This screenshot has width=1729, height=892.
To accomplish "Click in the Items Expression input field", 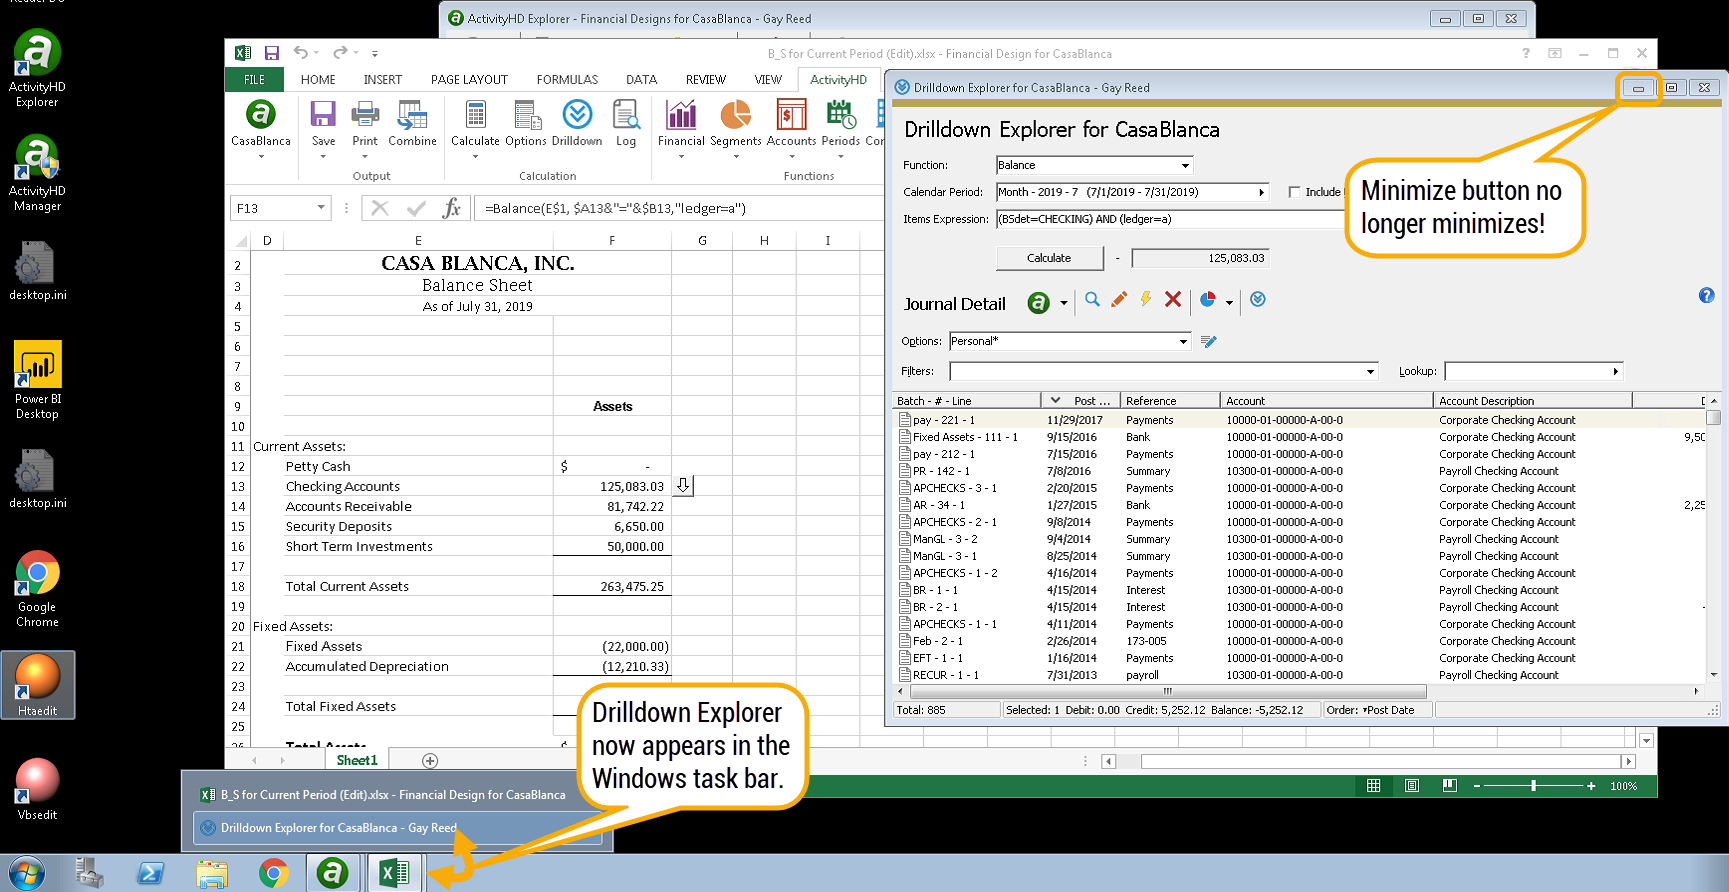I will [x=1168, y=219].
